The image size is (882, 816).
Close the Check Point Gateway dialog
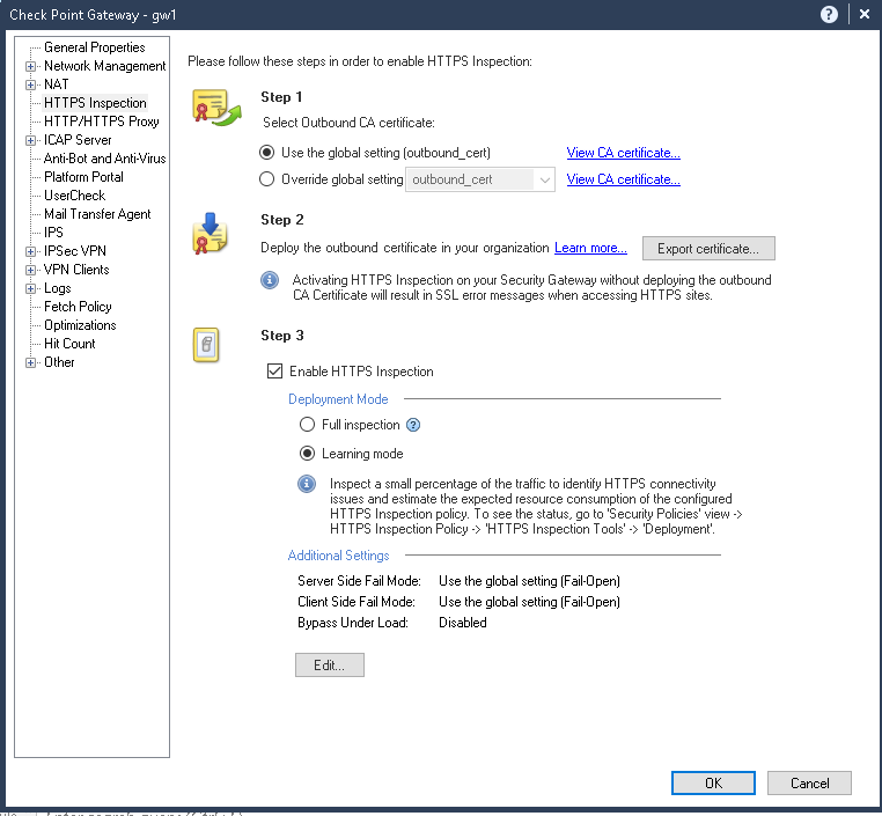(x=865, y=15)
